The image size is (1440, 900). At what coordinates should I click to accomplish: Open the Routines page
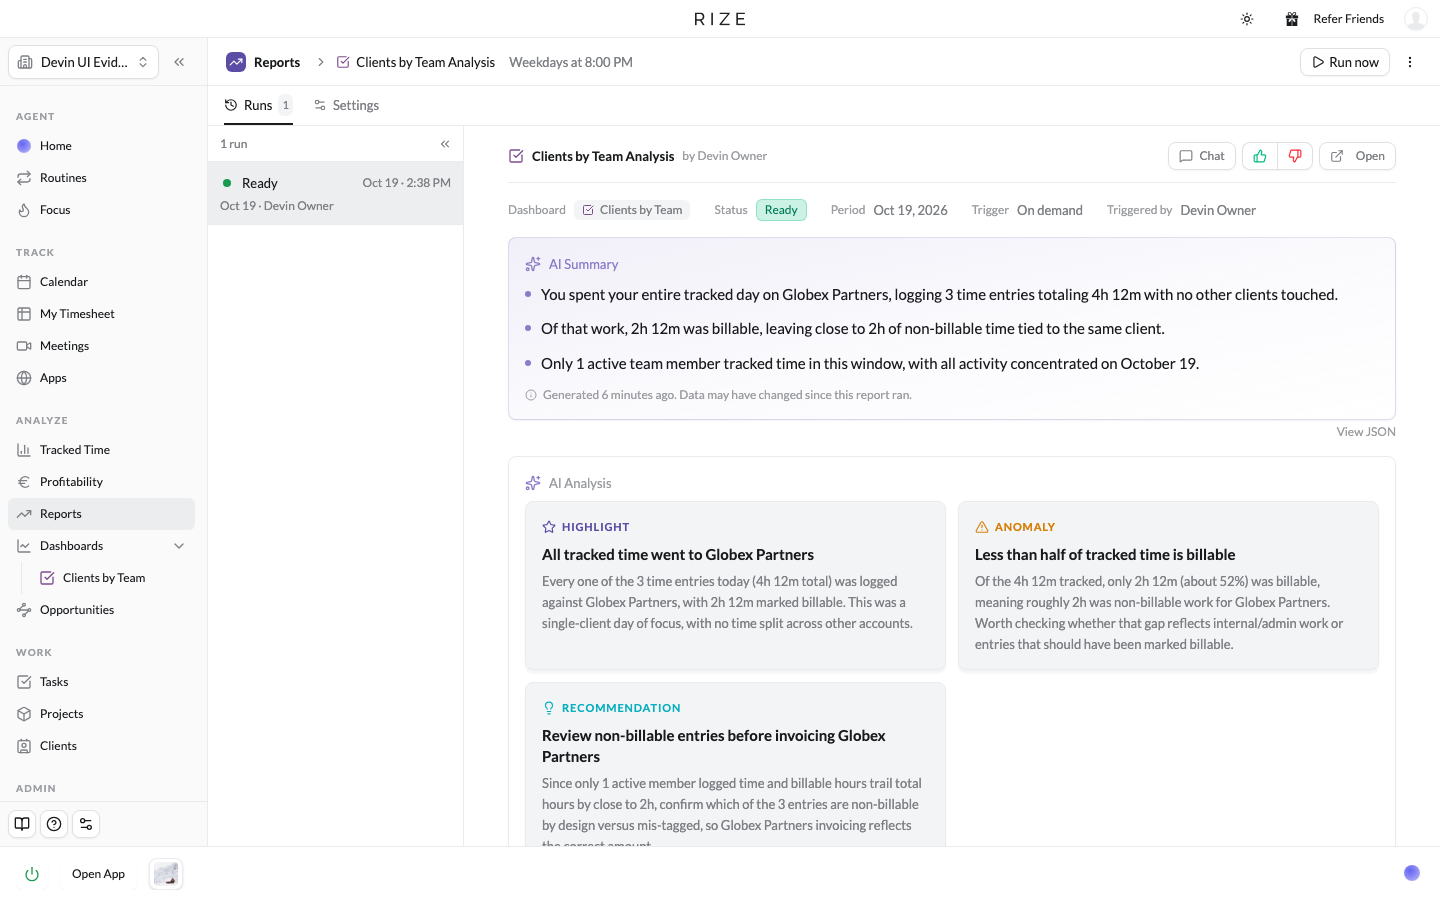click(101, 178)
